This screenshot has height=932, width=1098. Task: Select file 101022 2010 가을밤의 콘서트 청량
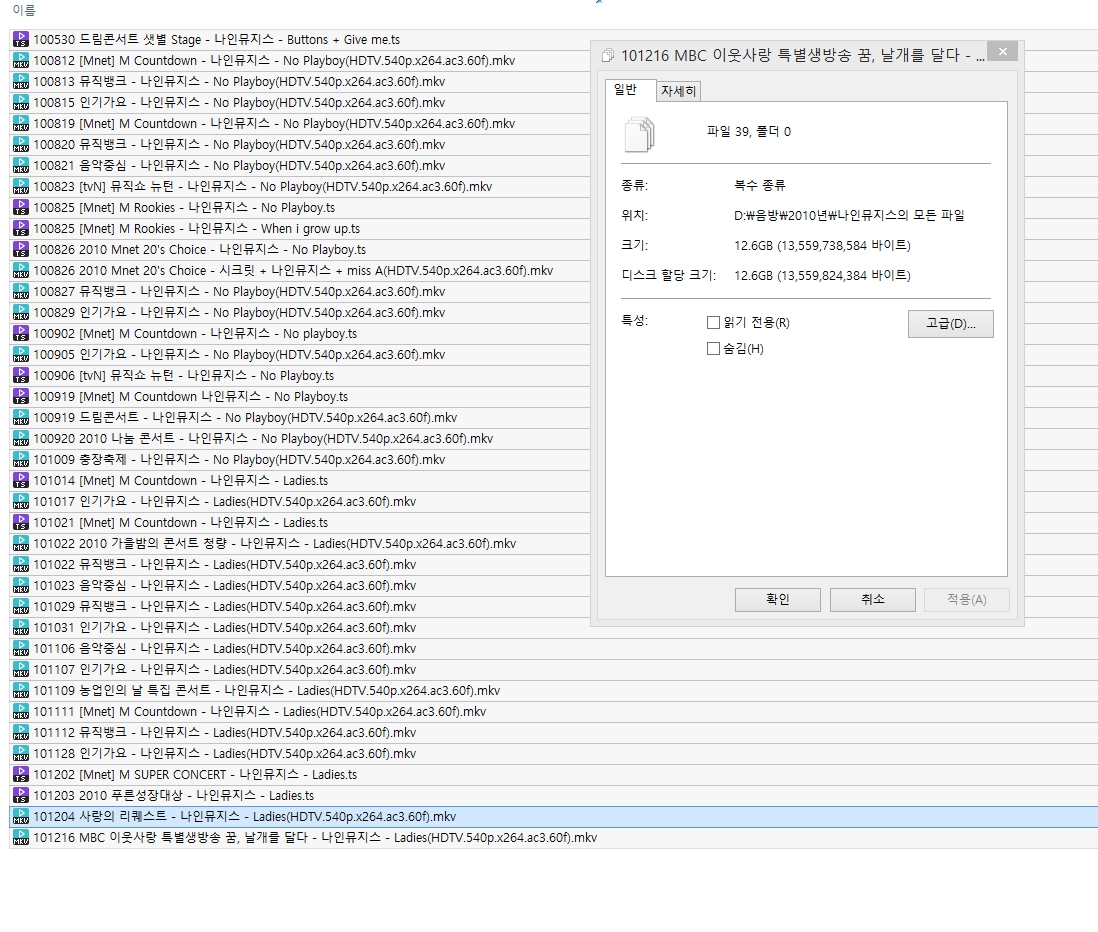pyautogui.click(x=274, y=544)
